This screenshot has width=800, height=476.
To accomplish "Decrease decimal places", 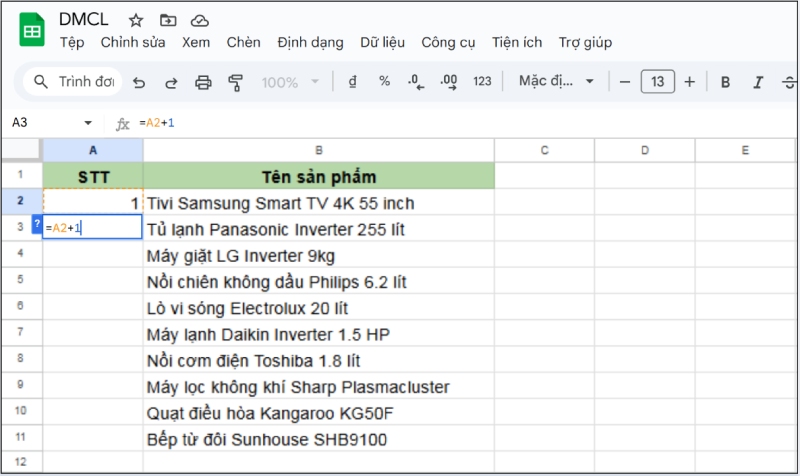I will point(416,82).
